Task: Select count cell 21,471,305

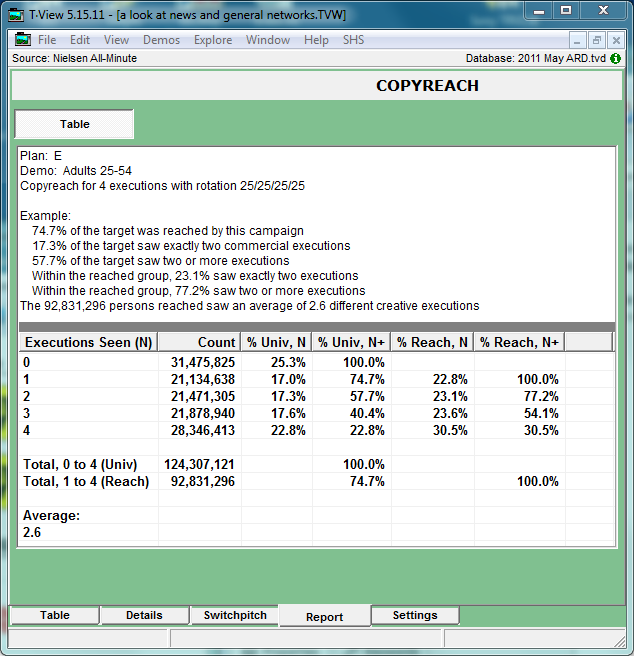Action: pos(200,396)
